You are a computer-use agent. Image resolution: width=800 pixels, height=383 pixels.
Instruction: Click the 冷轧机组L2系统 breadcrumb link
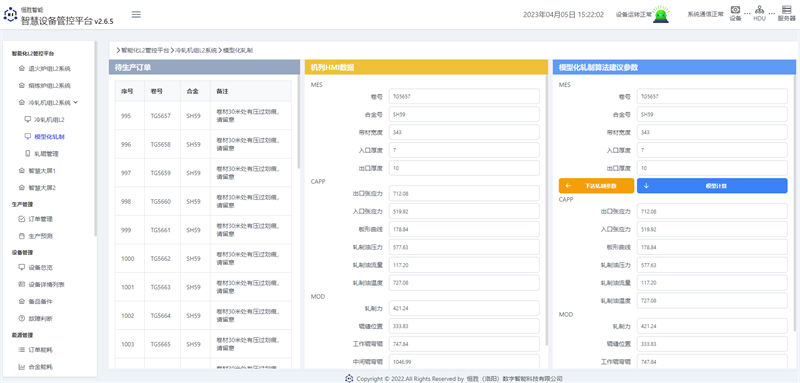coord(196,50)
